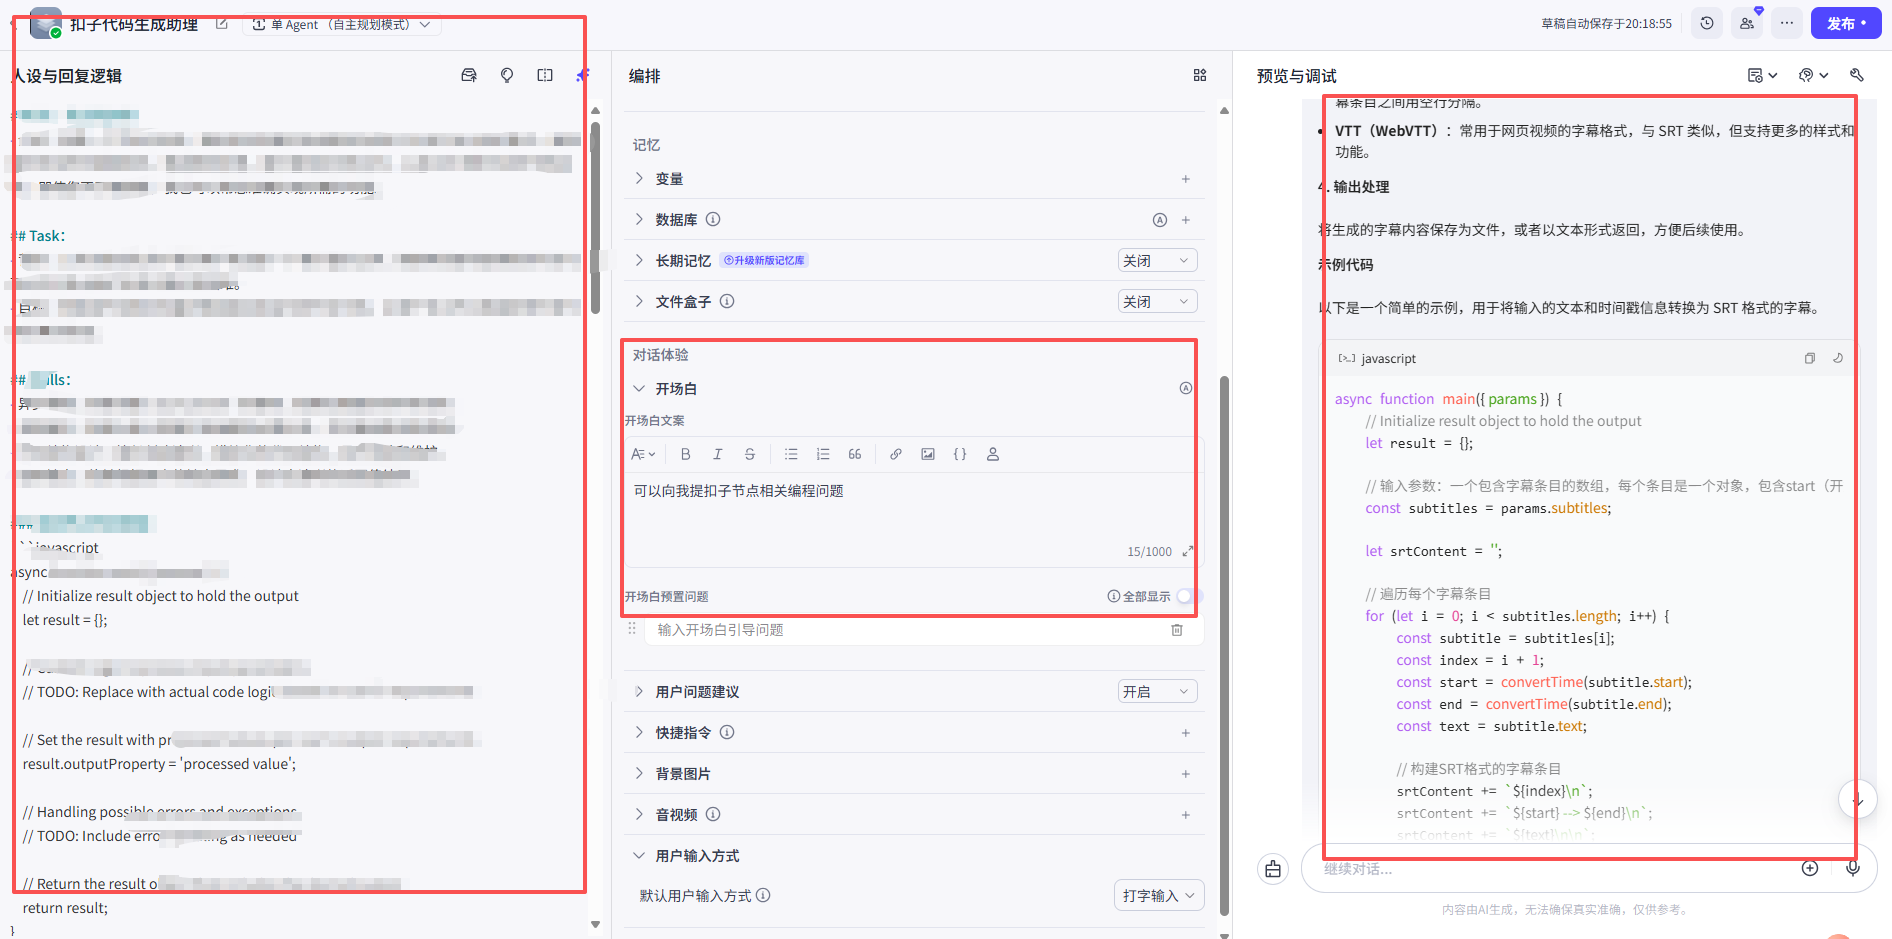Open the three-dot more options menu
Screen dimensions: 1892x939
click(1787, 23)
